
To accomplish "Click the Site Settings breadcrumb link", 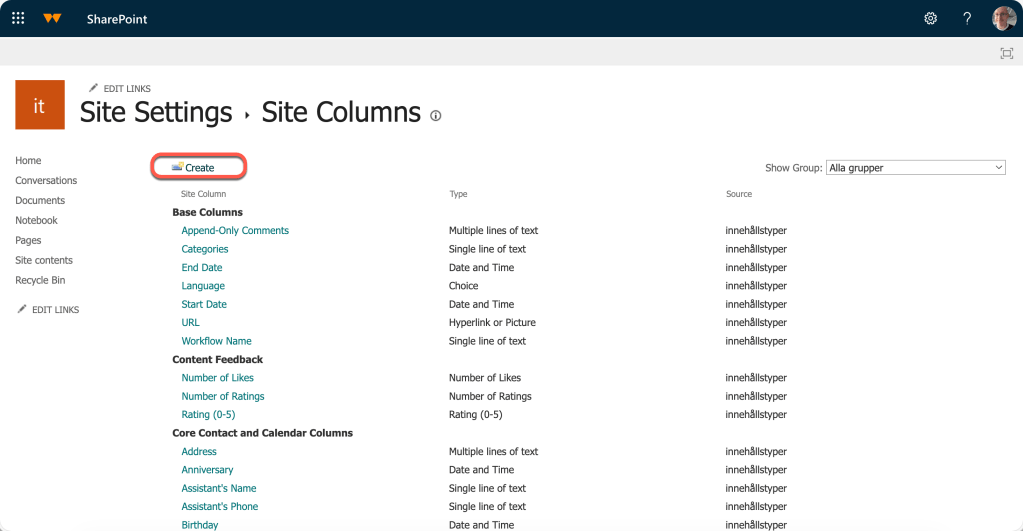I will pos(156,112).
